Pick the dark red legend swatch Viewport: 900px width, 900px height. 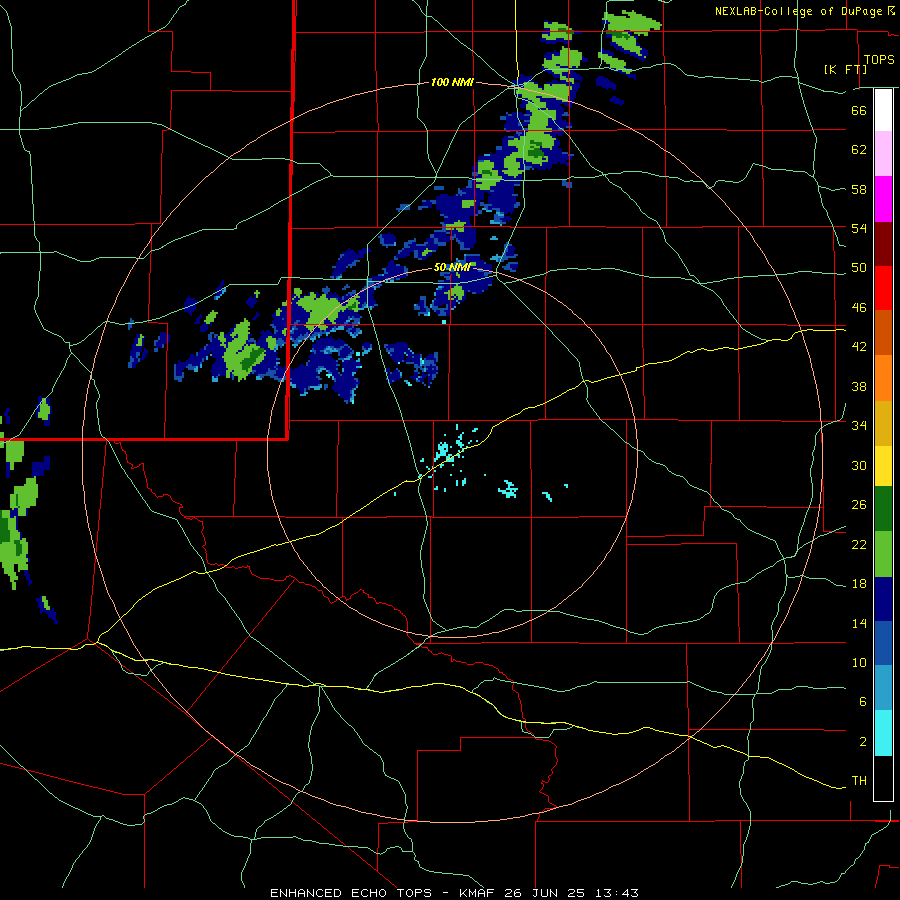883,243
